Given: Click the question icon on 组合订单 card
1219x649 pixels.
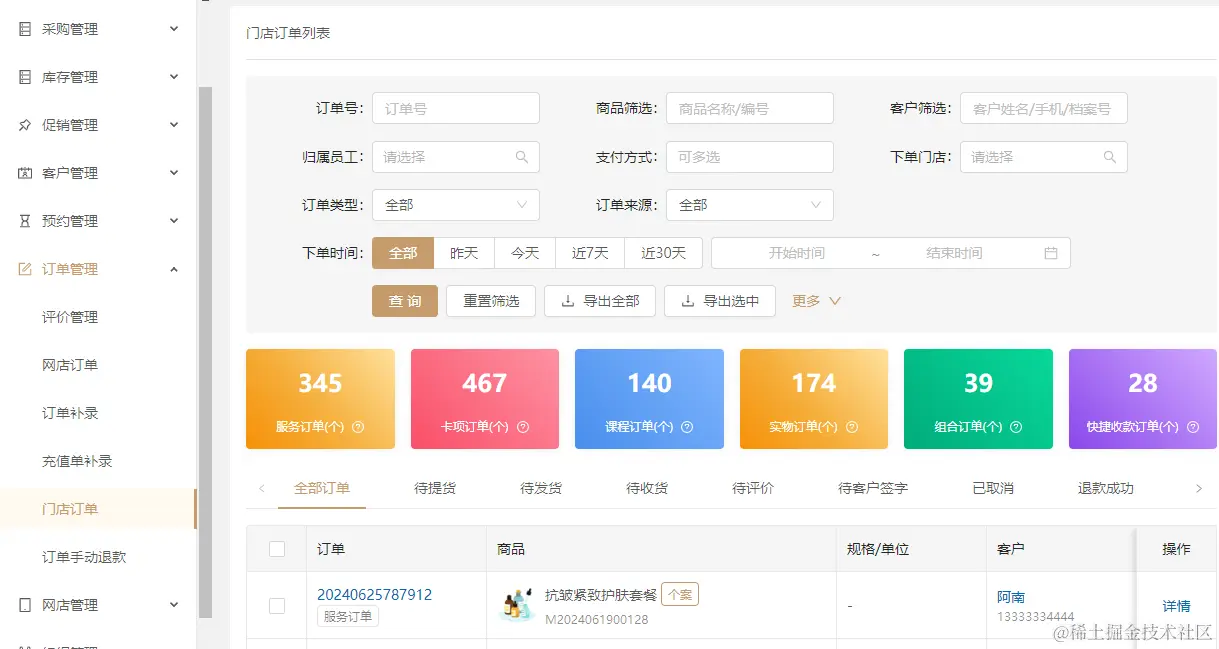Looking at the screenshot, I should [x=1017, y=428].
